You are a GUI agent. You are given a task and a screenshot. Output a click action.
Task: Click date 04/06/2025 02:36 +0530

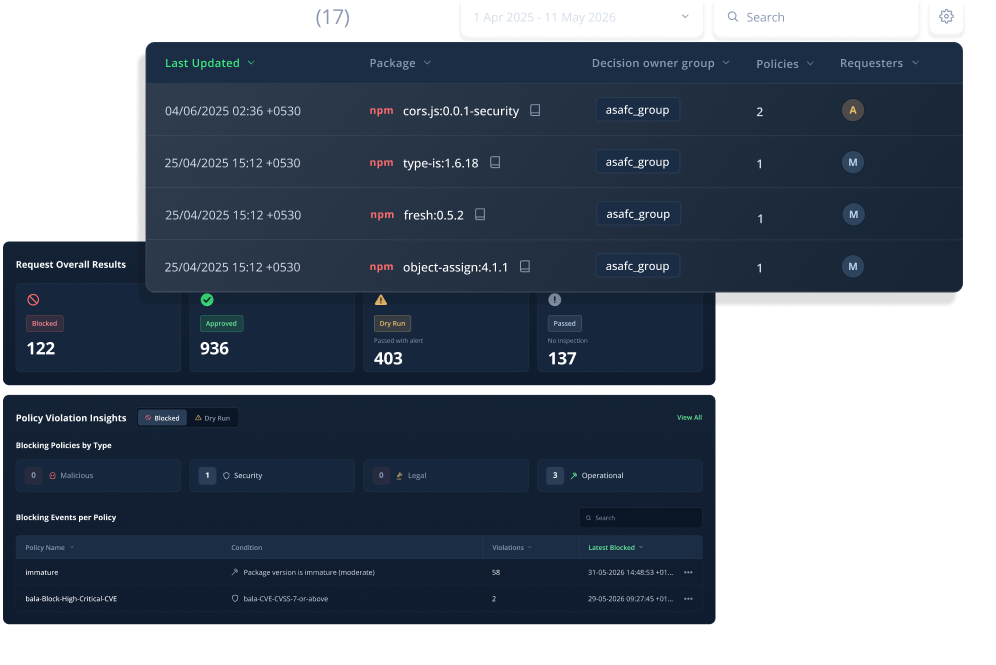click(232, 111)
